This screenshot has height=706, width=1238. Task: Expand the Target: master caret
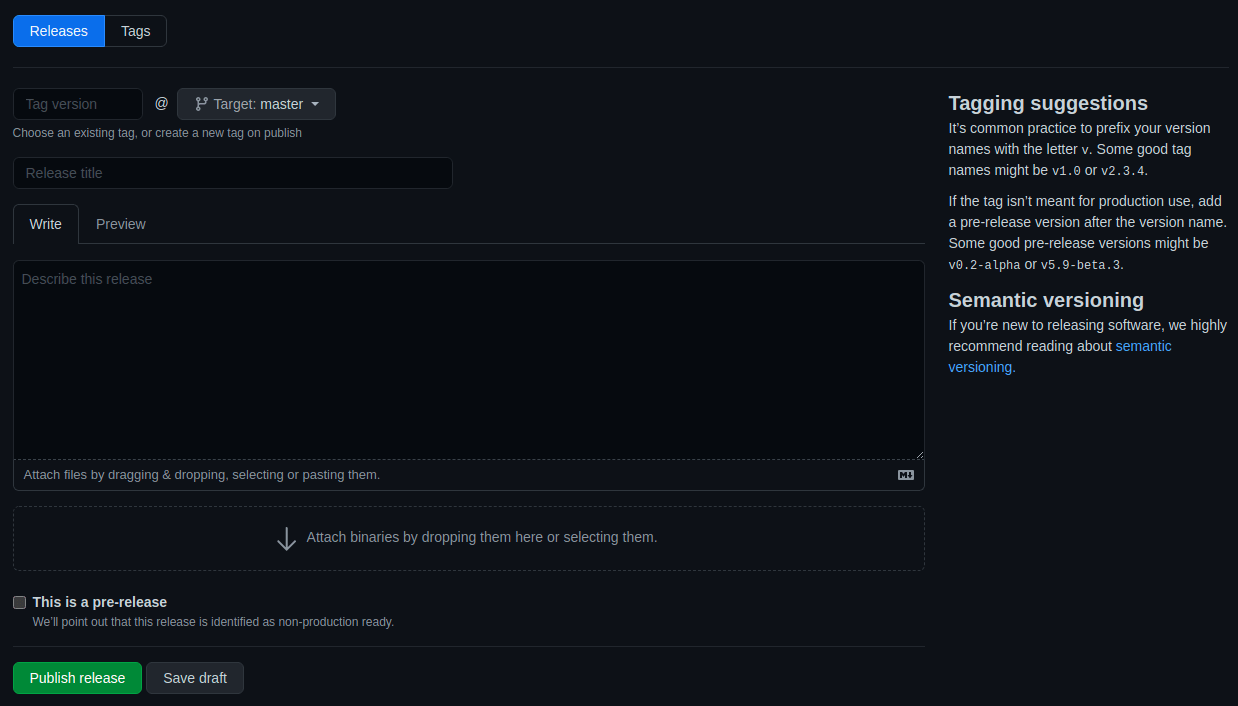point(315,104)
